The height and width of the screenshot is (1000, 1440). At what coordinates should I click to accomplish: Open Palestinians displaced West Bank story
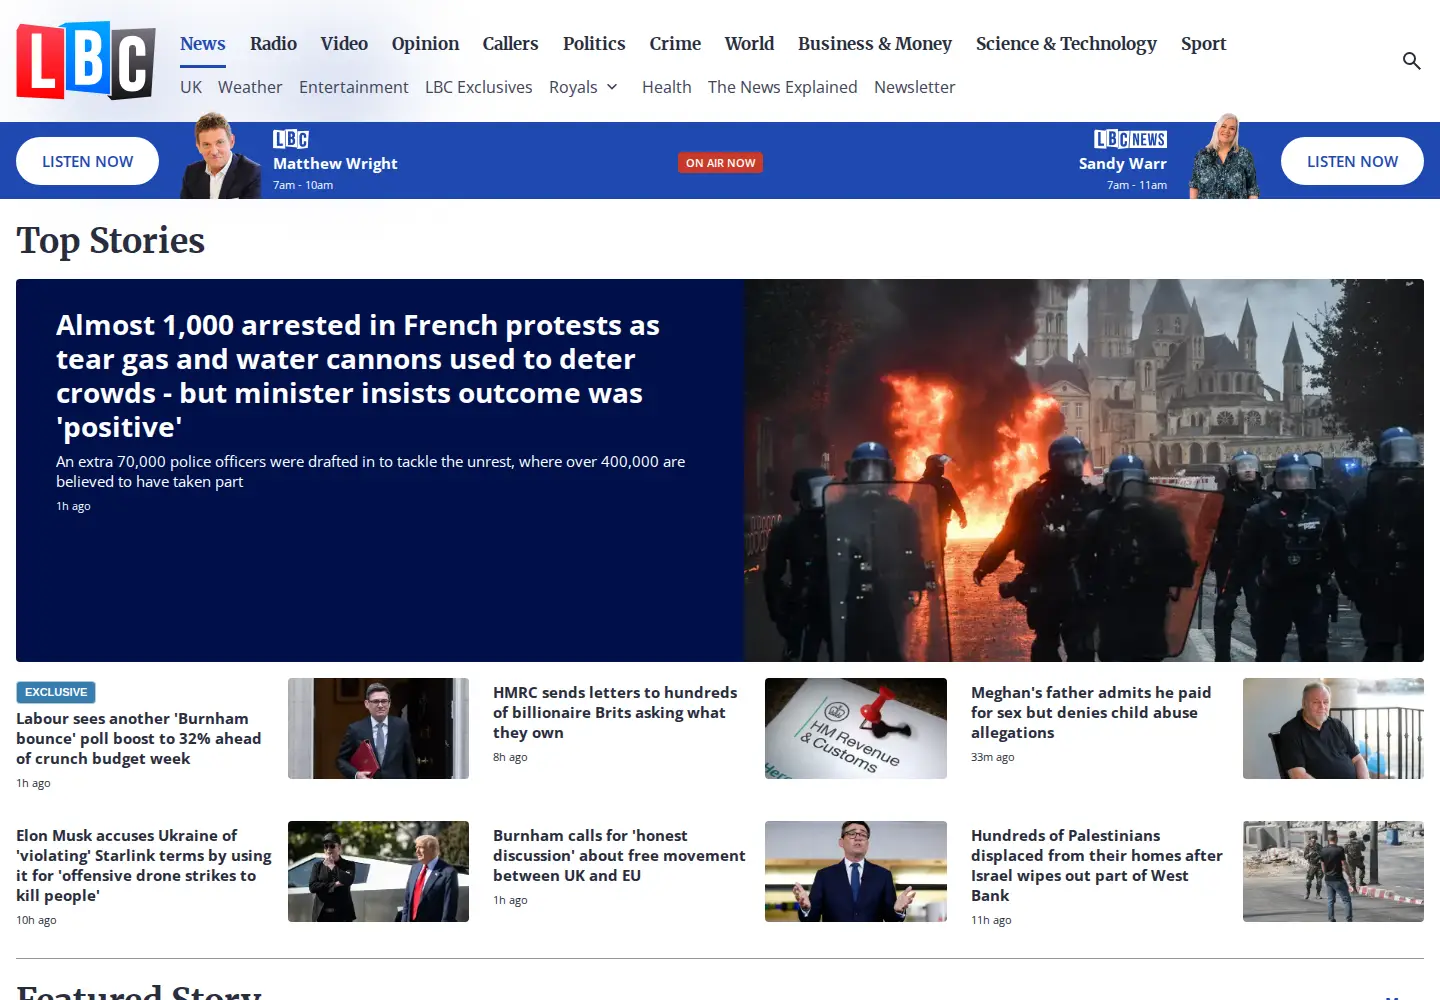[1097, 865]
